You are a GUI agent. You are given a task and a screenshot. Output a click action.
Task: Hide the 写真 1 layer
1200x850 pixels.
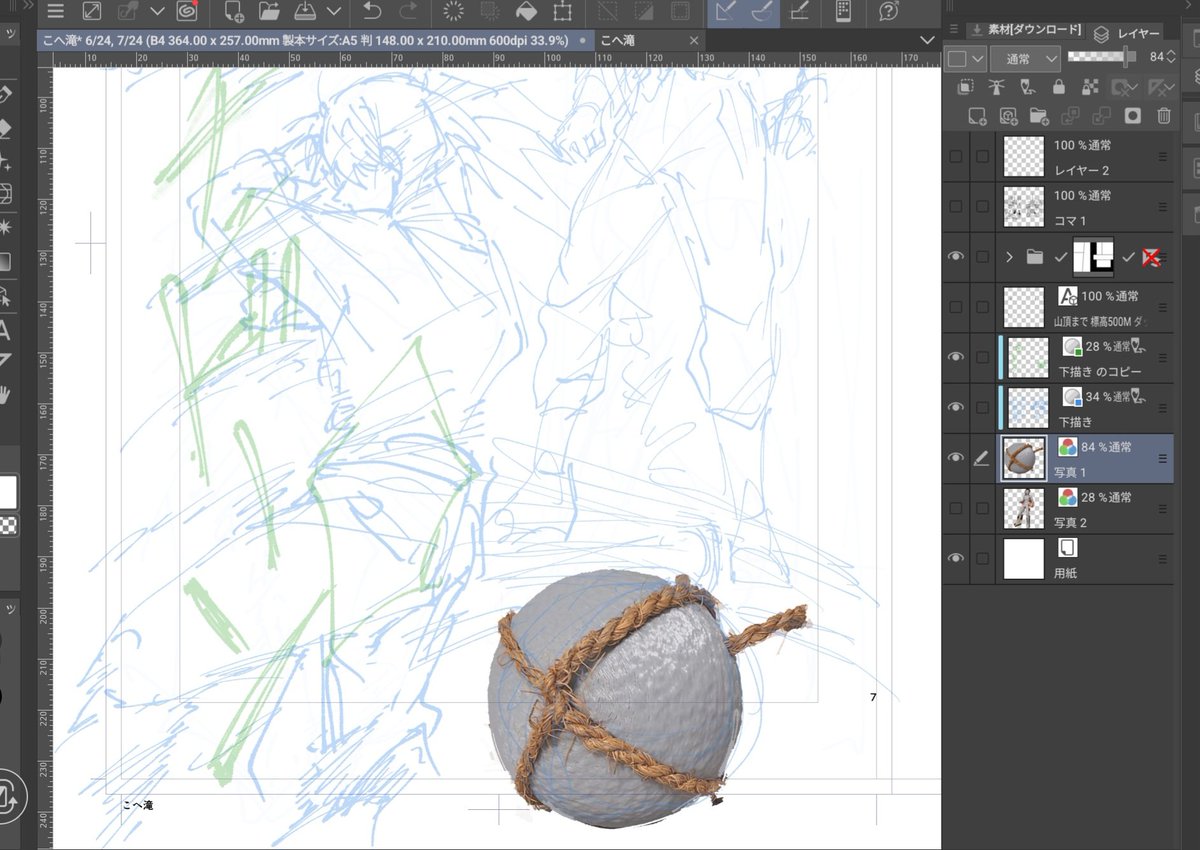[x=956, y=458]
